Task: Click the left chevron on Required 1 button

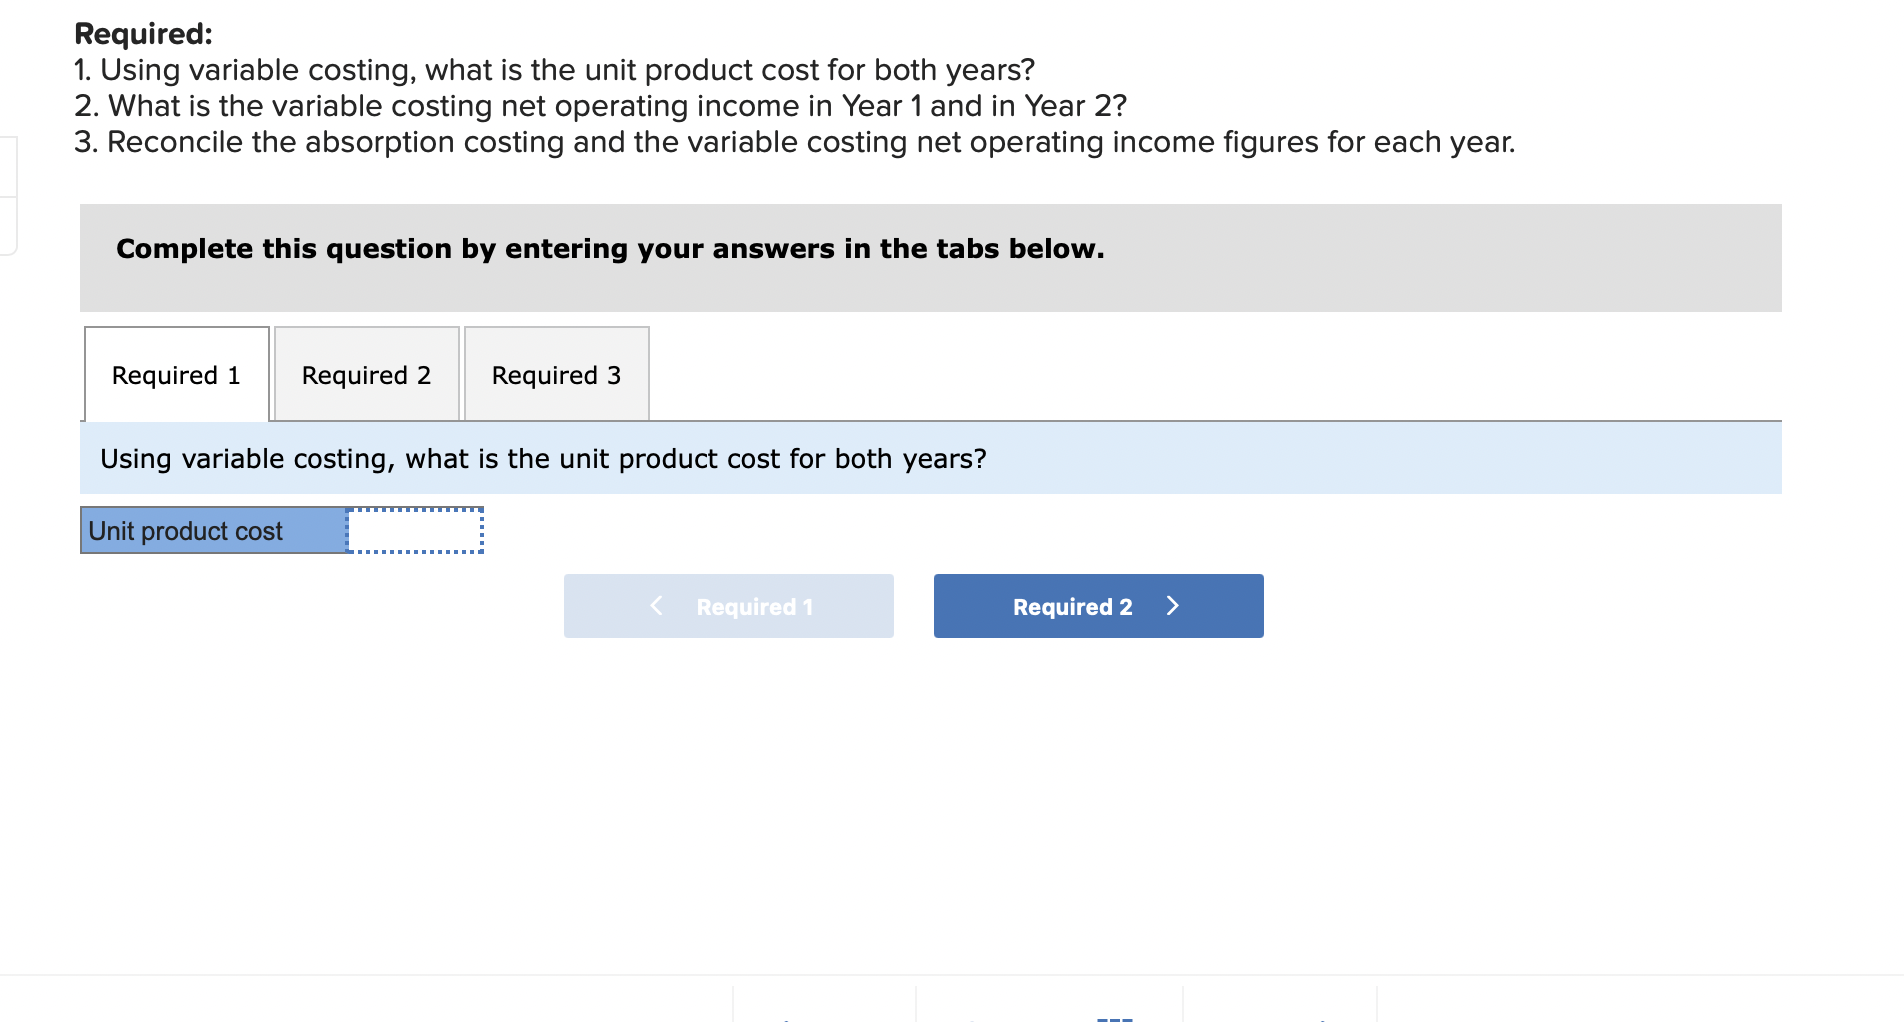Action: pos(656,605)
